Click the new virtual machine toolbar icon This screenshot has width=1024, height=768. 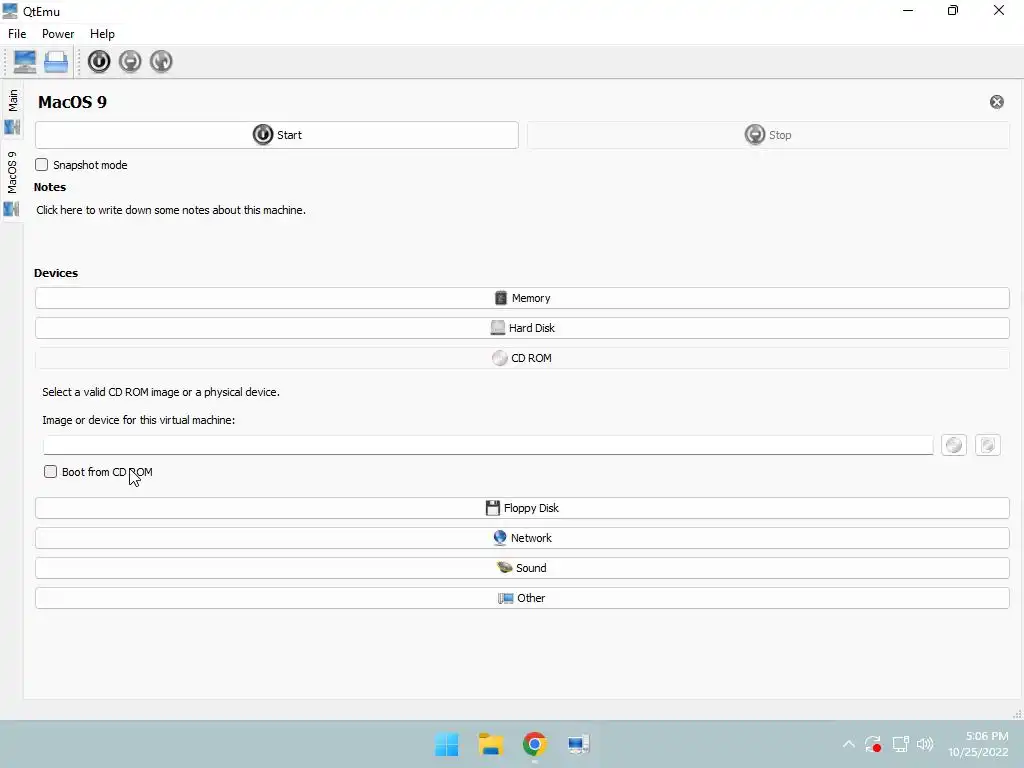coord(25,61)
